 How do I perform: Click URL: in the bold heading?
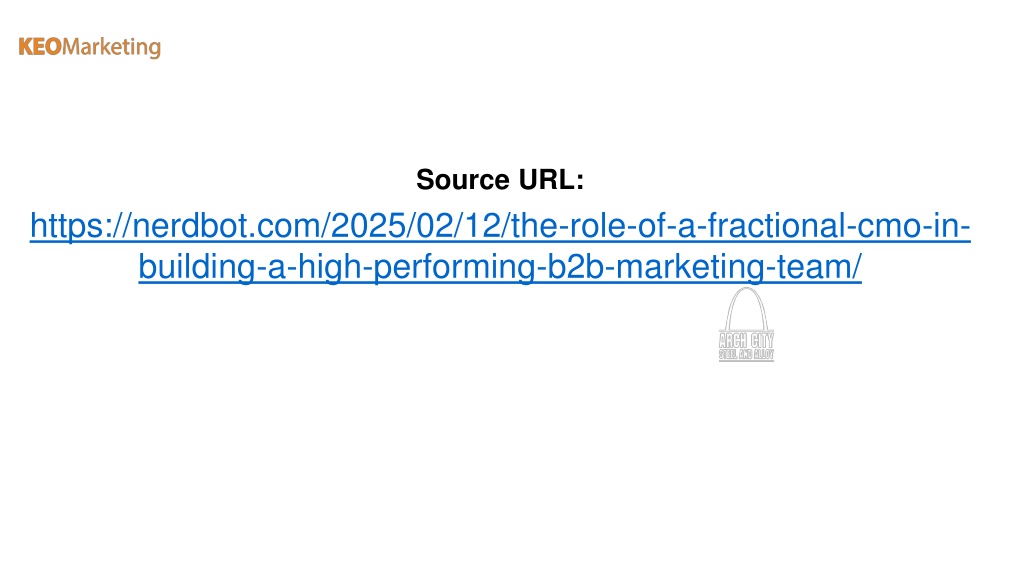click(551, 180)
